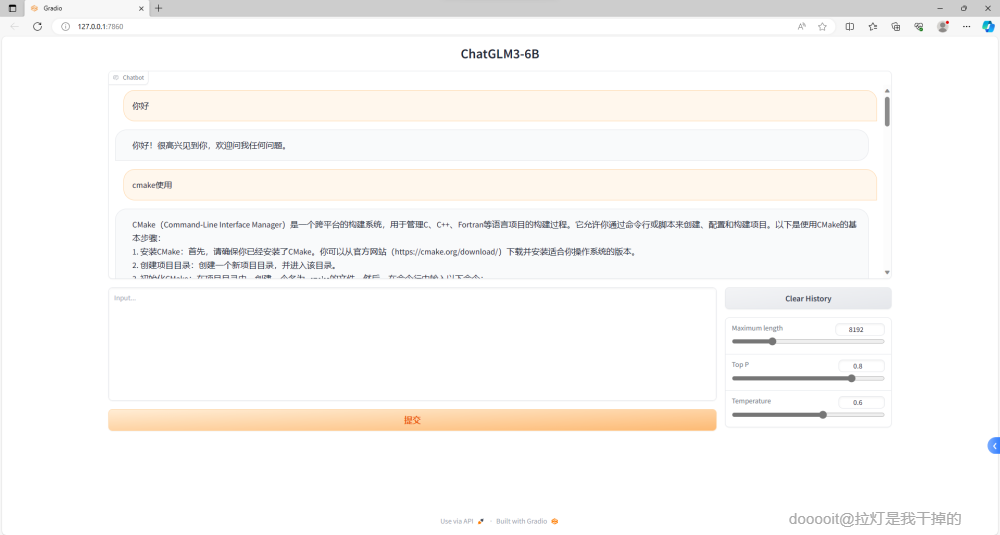Viewport: 1000px width, 535px height.
Task: Click the Clear History button
Action: [808, 298]
